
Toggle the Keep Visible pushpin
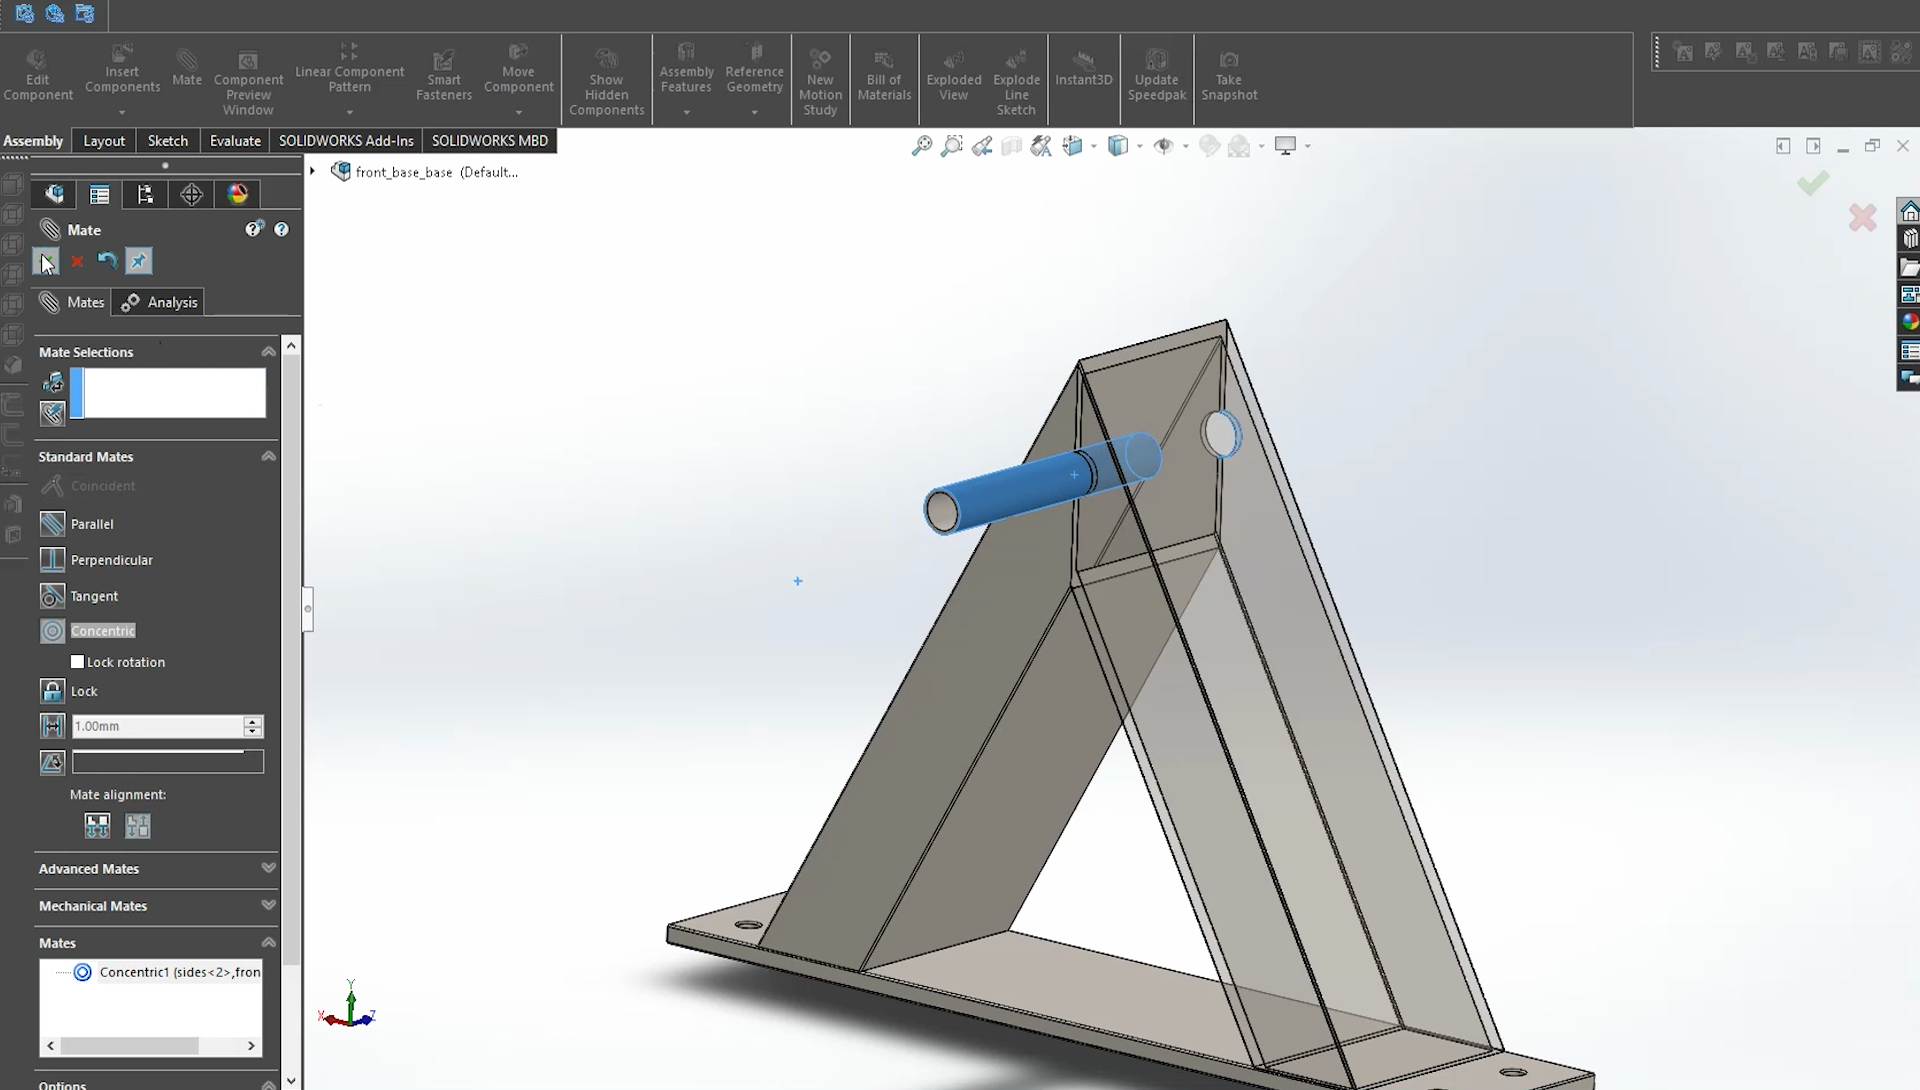(x=138, y=261)
